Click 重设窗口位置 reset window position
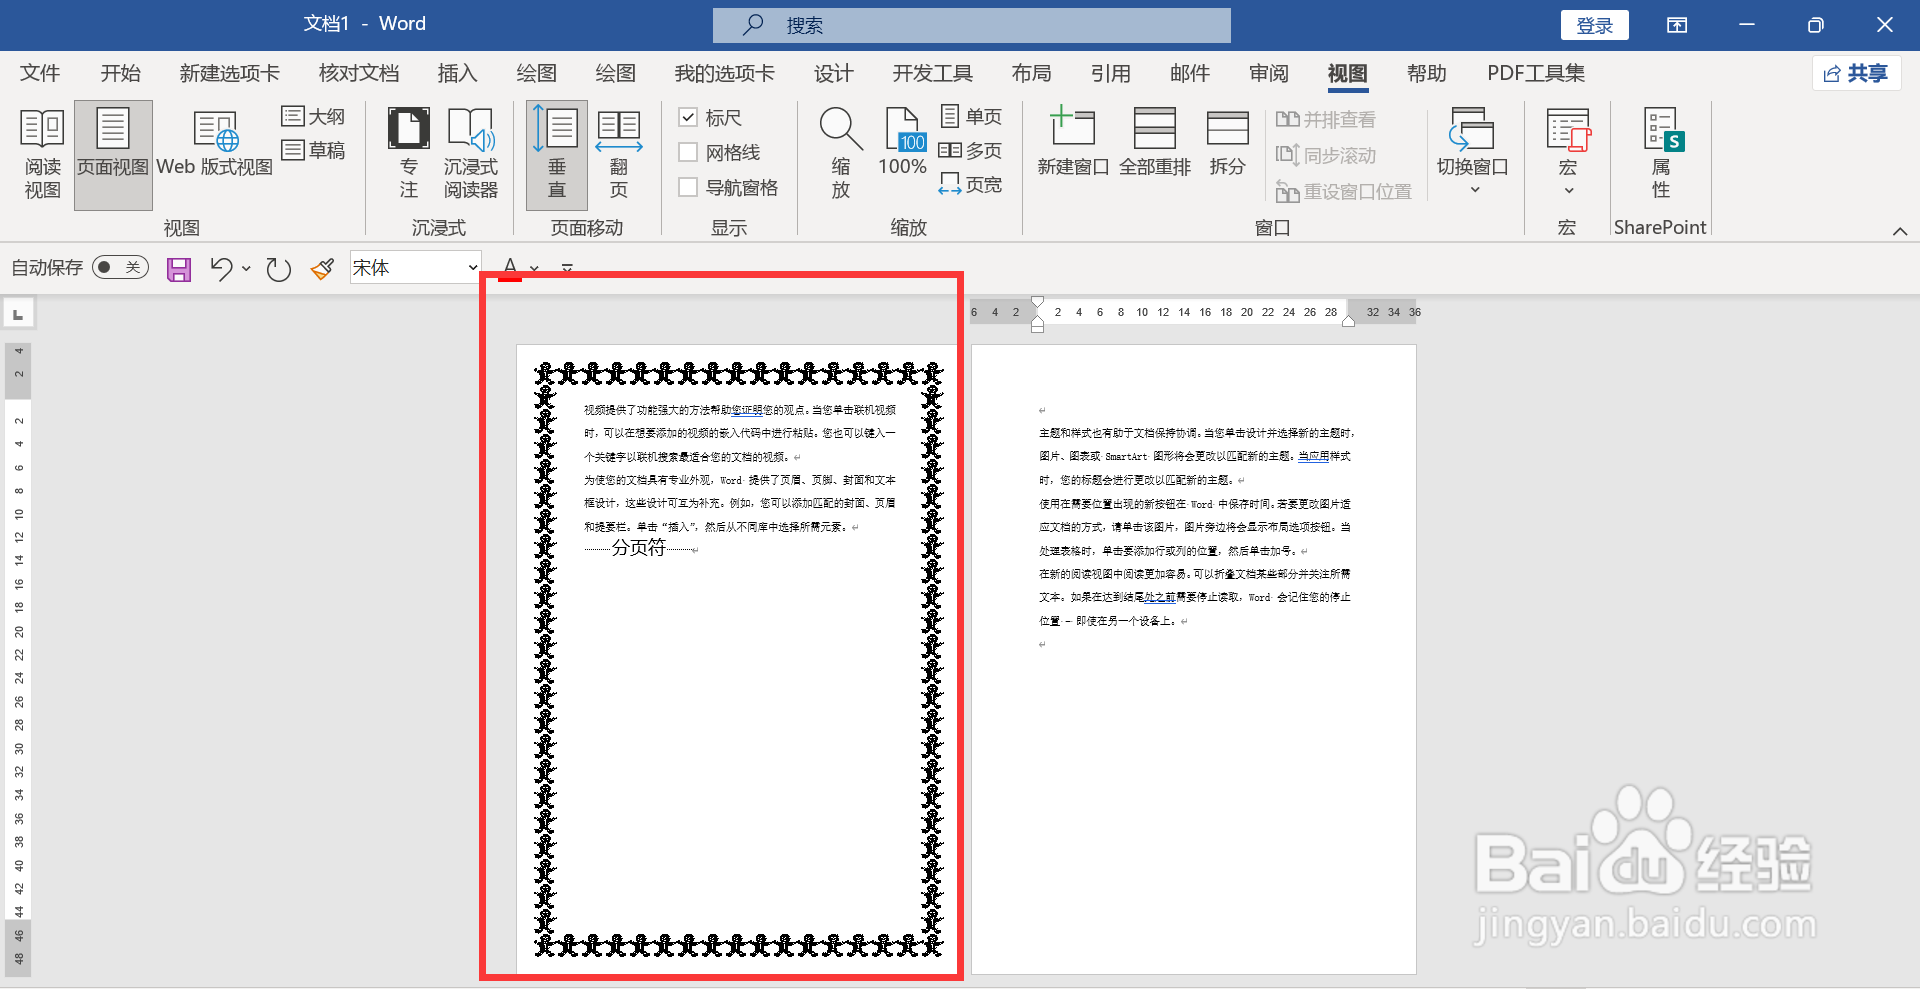 pyautogui.click(x=1344, y=191)
